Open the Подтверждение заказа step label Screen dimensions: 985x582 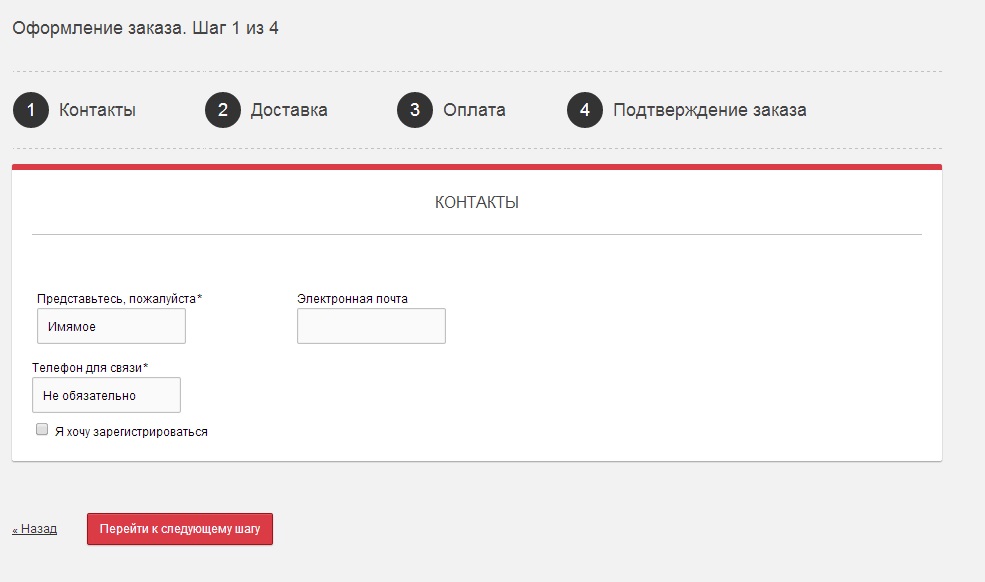coord(710,110)
